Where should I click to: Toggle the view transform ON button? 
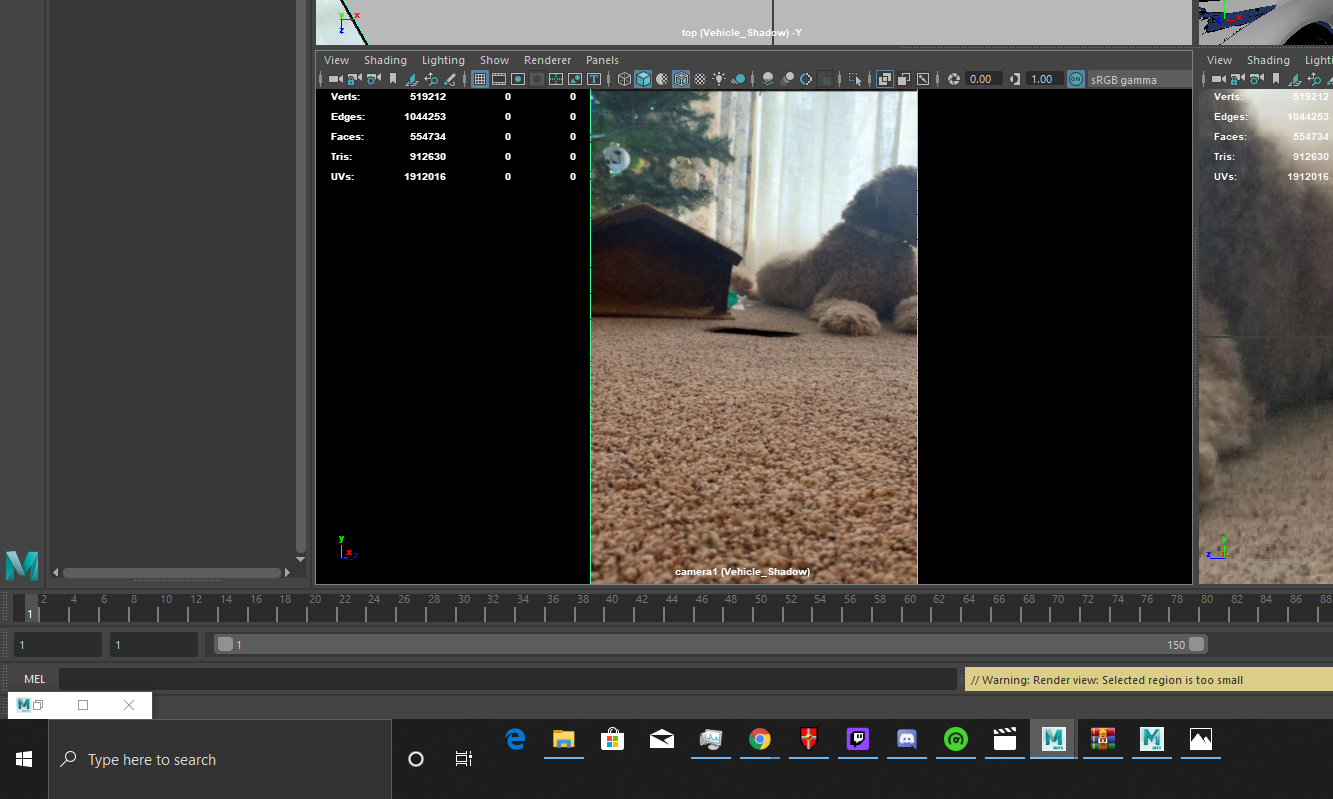tap(1076, 79)
